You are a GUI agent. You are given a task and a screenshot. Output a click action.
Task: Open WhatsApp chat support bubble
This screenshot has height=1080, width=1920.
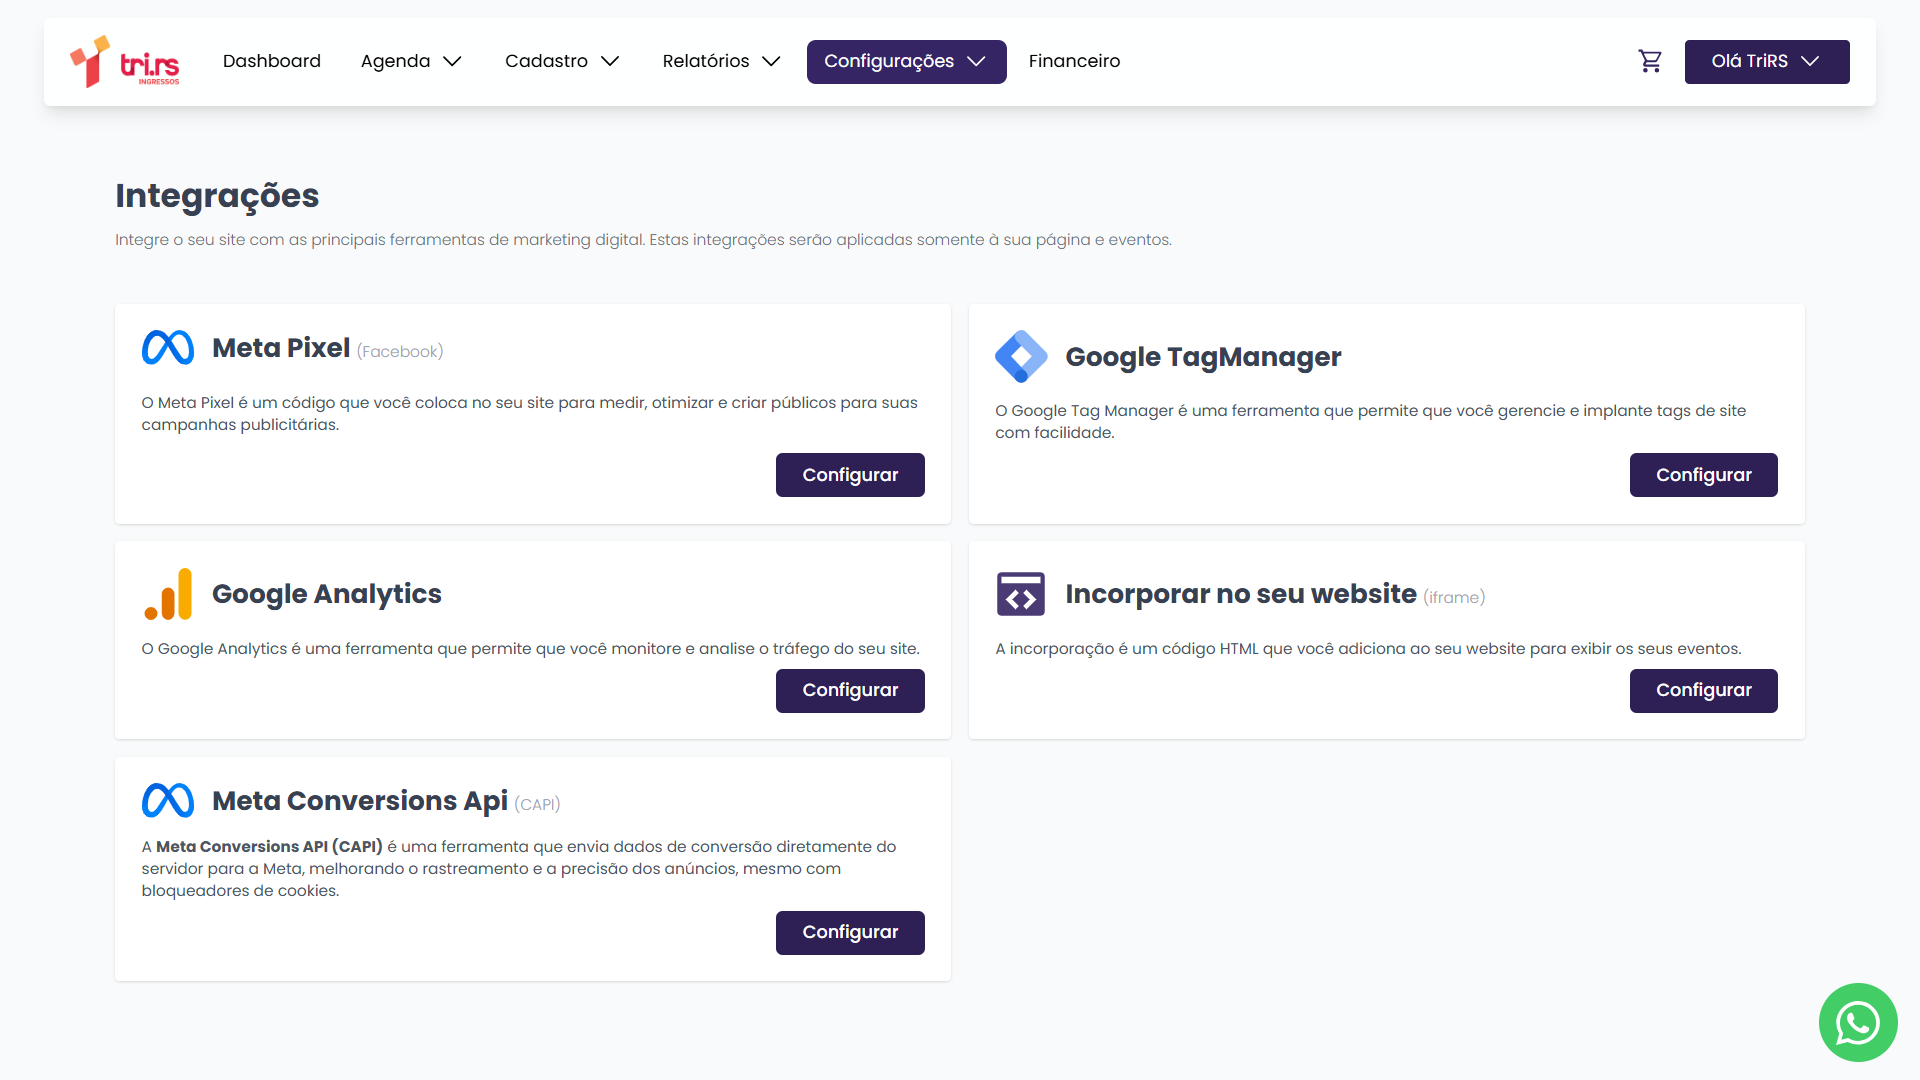(1857, 1022)
